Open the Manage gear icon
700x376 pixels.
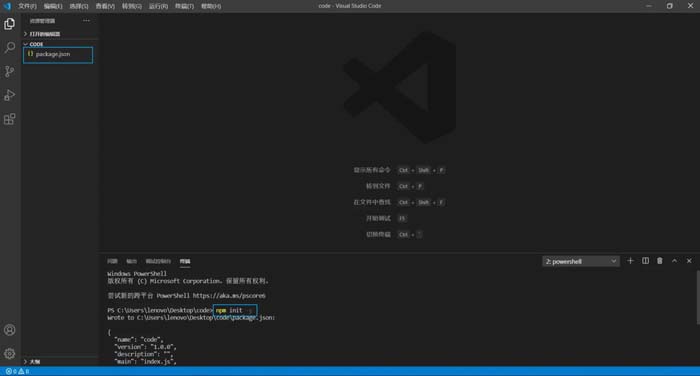click(9, 353)
